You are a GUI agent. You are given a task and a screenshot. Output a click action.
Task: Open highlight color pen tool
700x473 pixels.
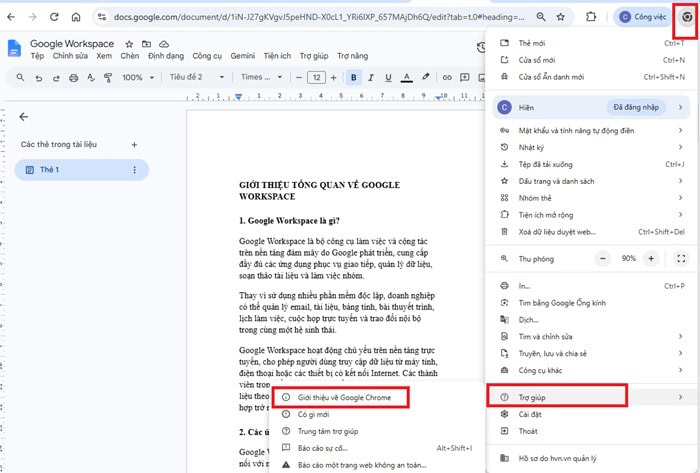tap(425, 77)
